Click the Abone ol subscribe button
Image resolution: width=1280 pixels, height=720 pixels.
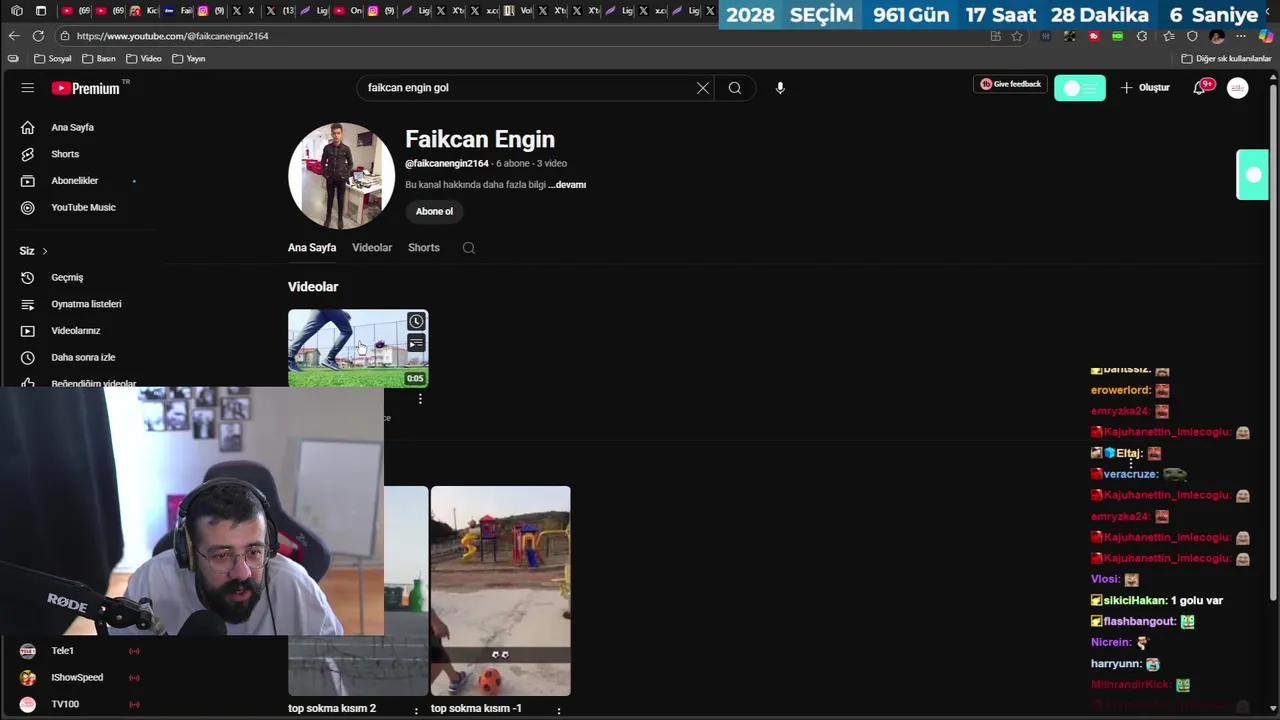[x=434, y=211]
